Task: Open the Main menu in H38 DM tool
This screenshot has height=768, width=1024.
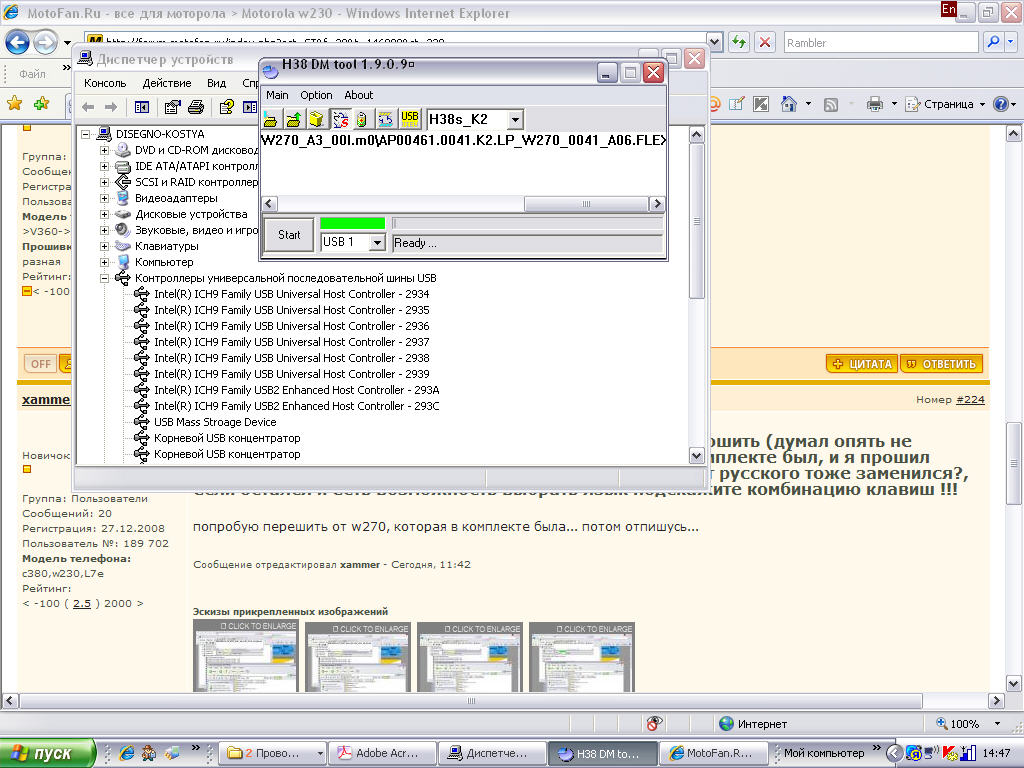Action: [x=277, y=95]
